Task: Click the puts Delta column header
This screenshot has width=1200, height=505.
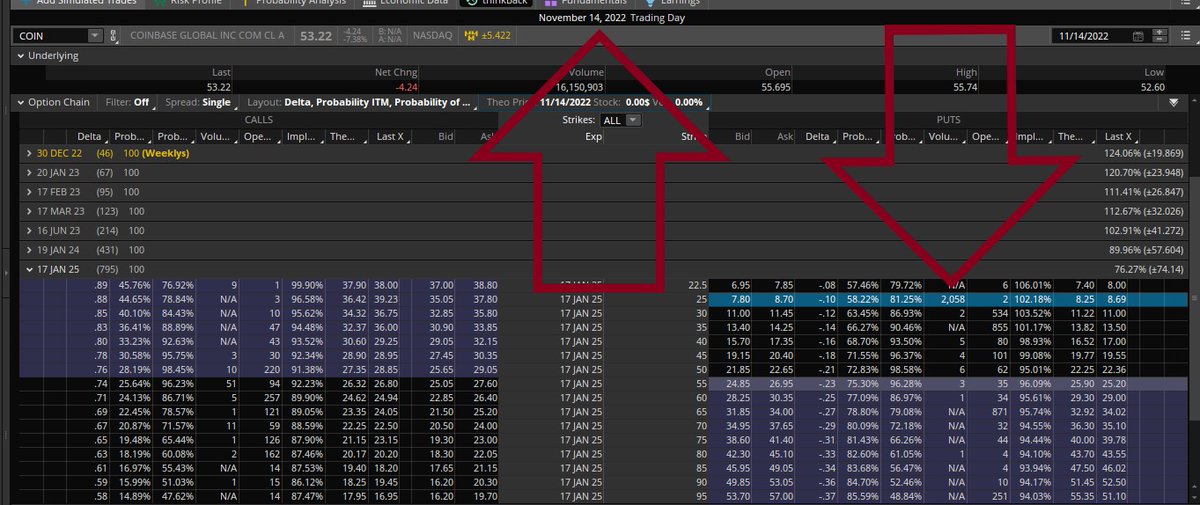Action: coord(818,137)
